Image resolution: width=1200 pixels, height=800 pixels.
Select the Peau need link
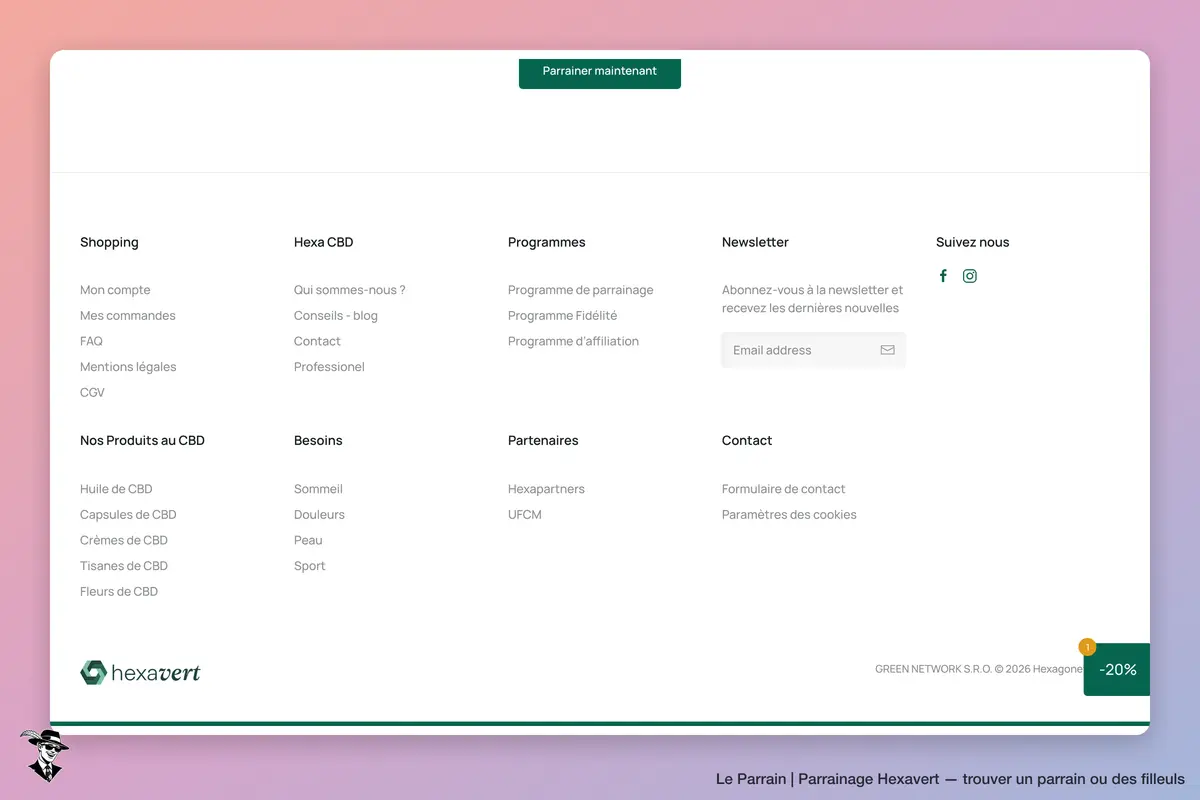[x=308, y=540]
